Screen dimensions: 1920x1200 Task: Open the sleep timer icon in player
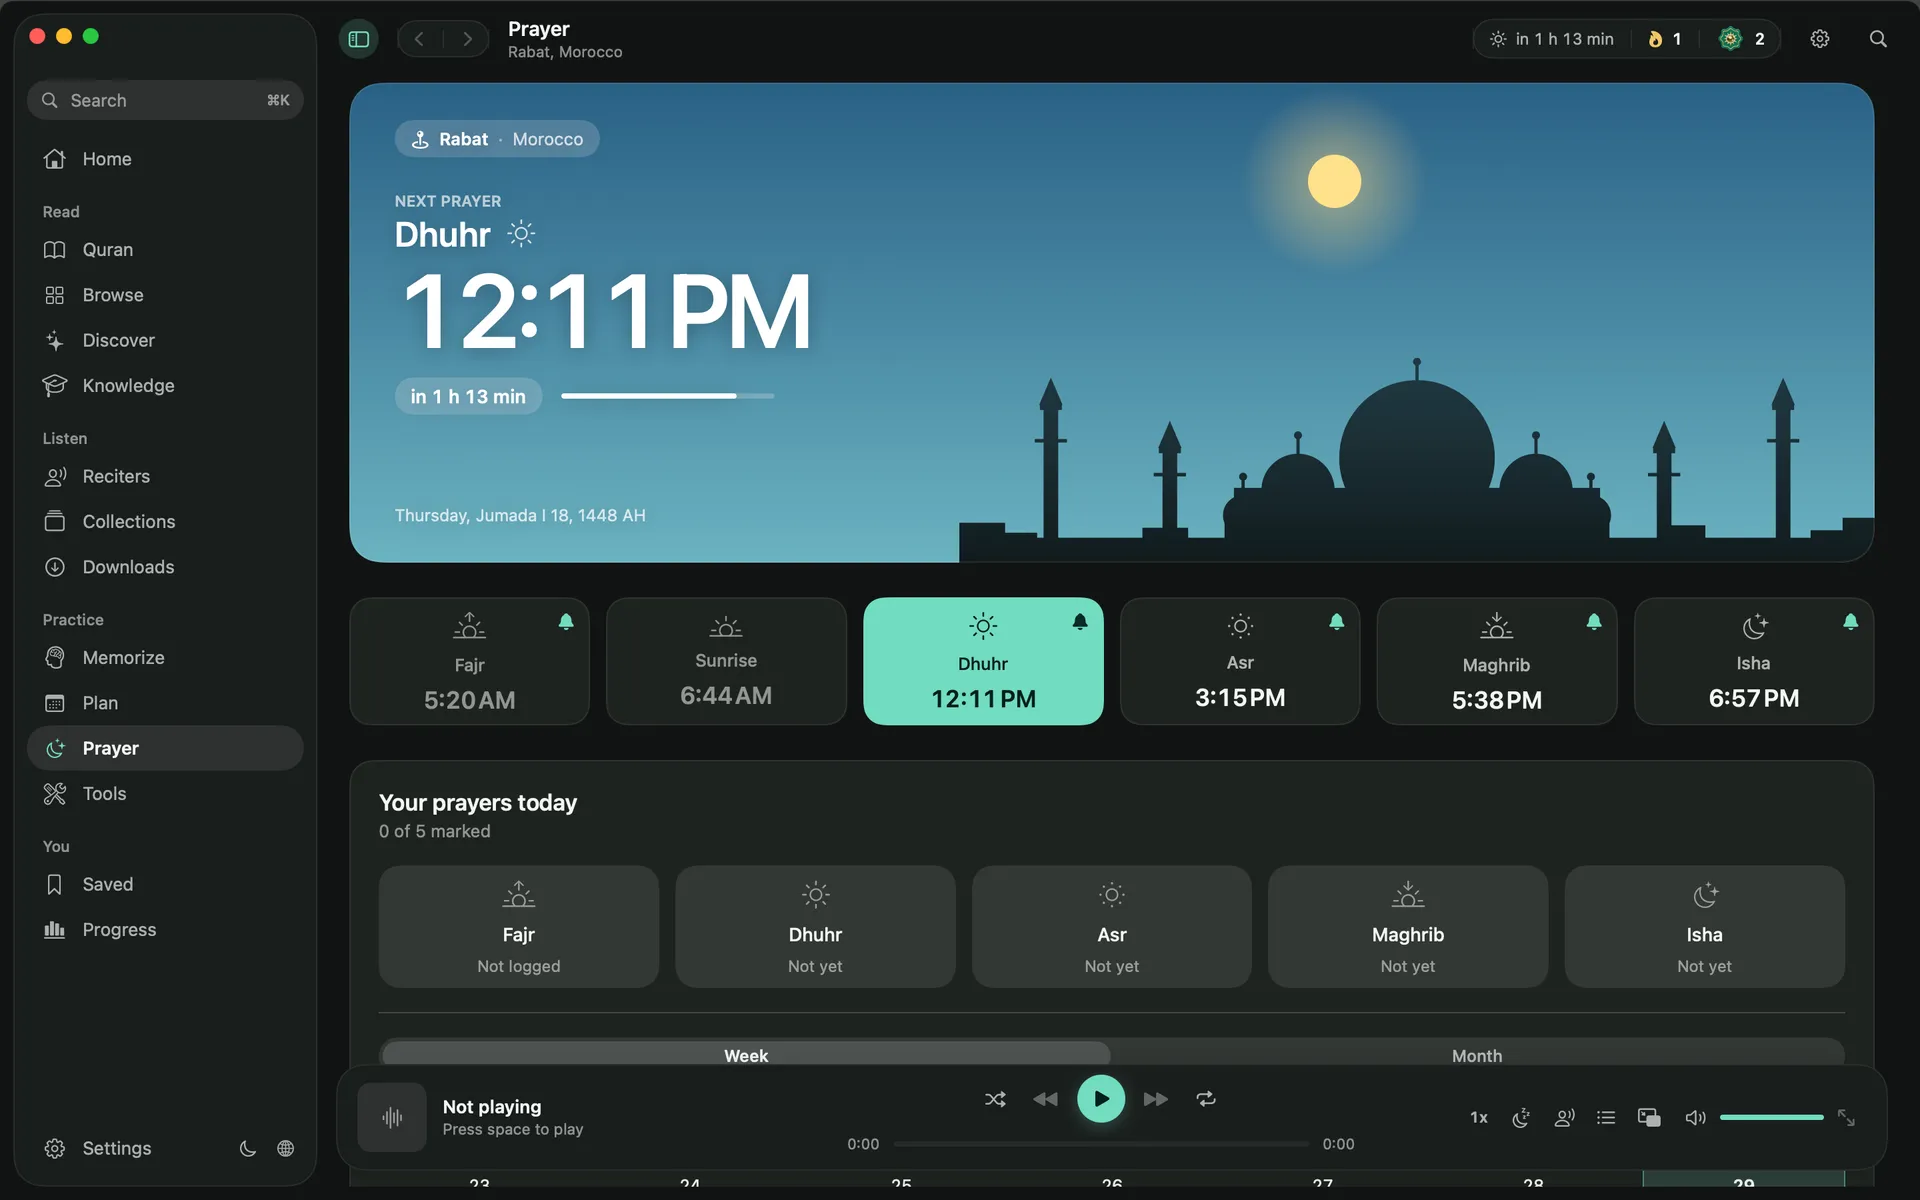tap(1521, 1117)
